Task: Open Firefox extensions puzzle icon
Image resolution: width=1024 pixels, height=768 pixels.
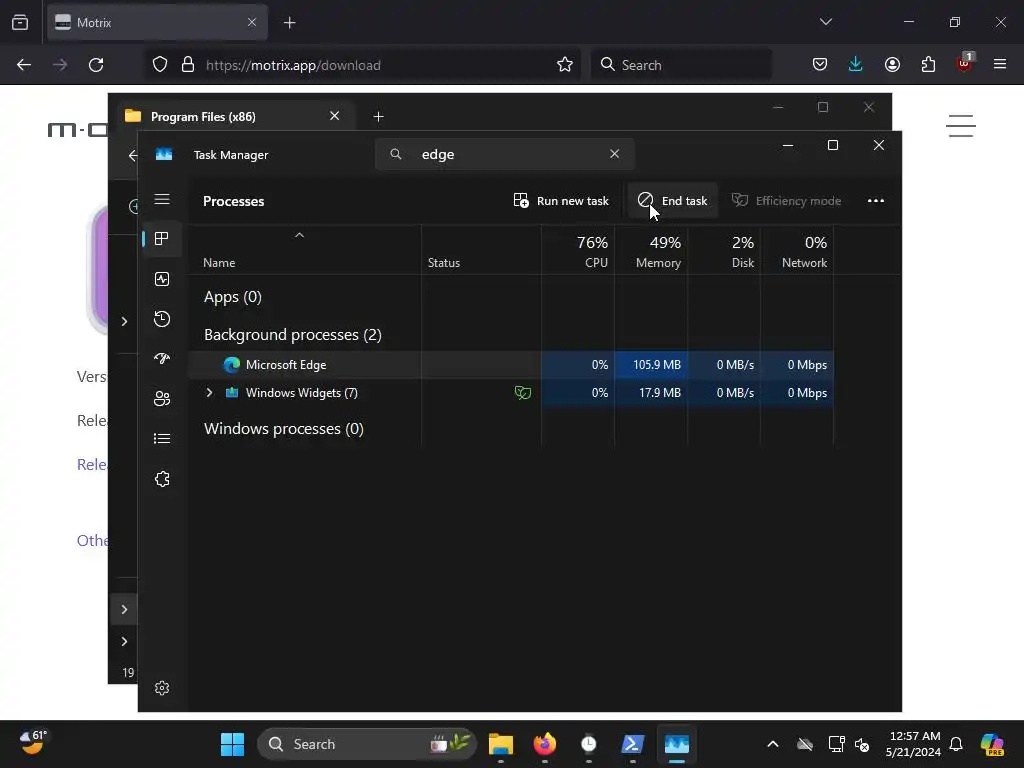Action: click(928, 65)
